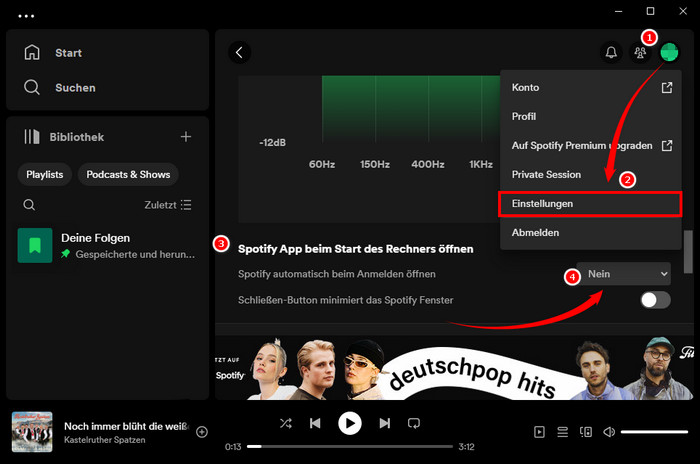Toggle close button minimizes Spotify window
Image resolution: width=700 pixels, height=464 pixels.
tap(655, 300)
